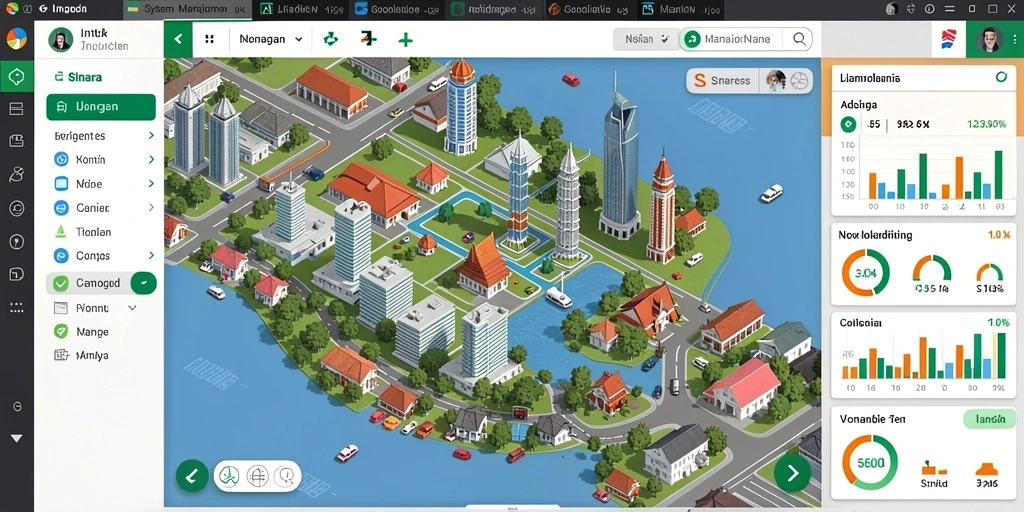Open the Nonagan dropdown
The width and height of the screenshot is (1024, 512).
coord(270,39)
